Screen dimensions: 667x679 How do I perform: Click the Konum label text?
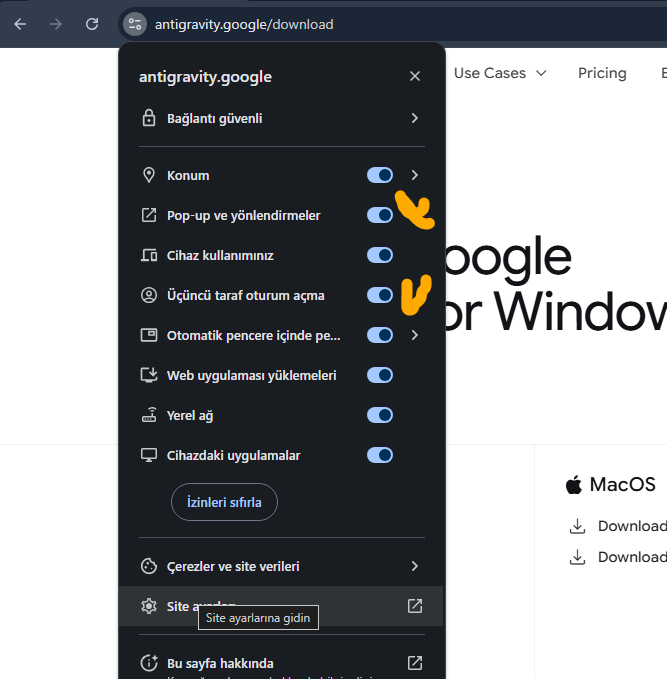point(188,175)
